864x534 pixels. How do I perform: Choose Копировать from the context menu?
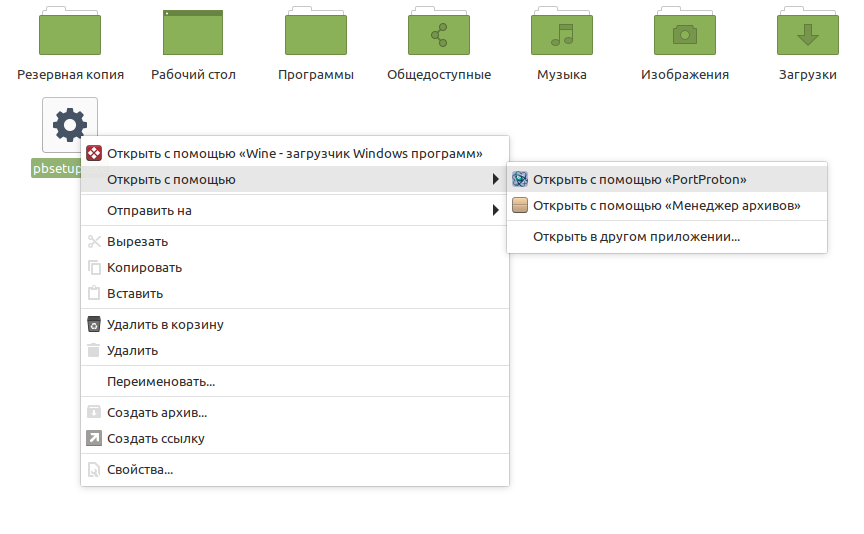[295, 267]
